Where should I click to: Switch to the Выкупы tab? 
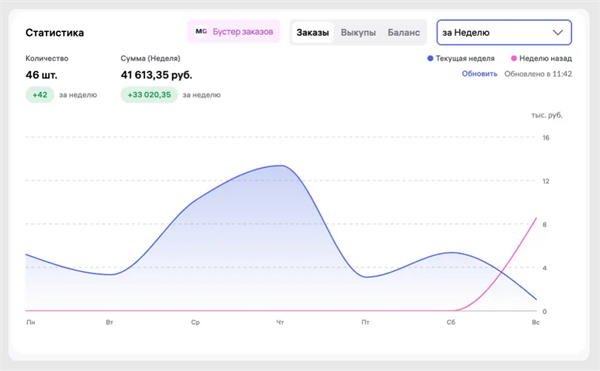[x=358, y=33]
